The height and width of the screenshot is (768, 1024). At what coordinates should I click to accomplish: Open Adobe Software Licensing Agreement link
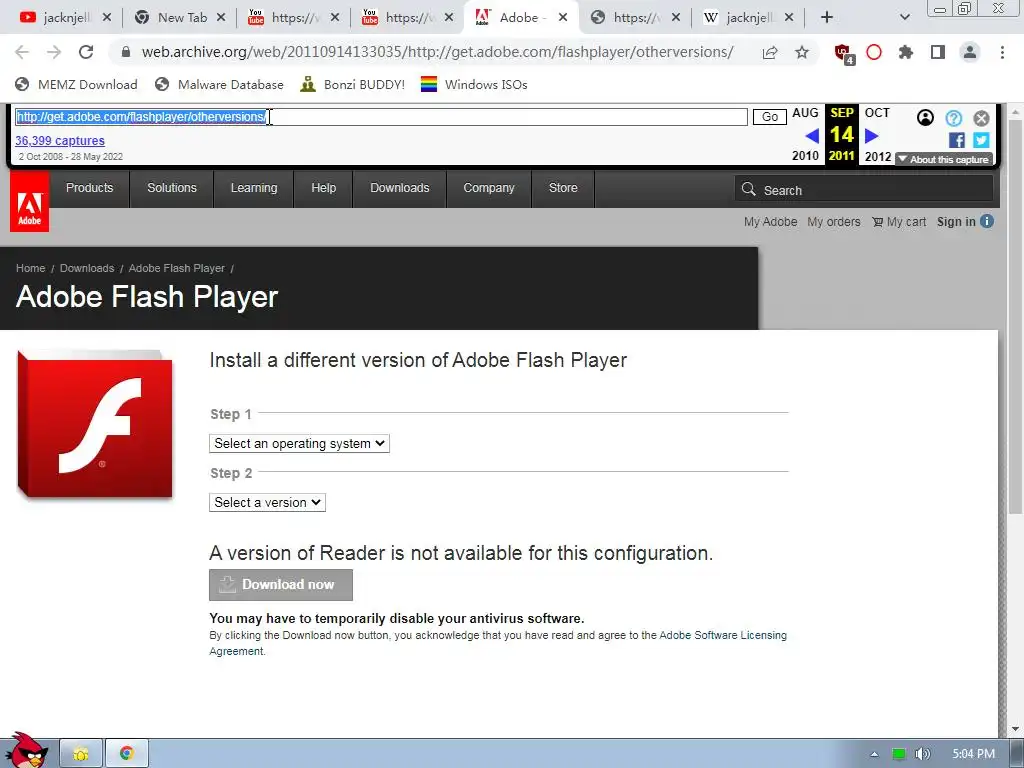pos(723,635)
